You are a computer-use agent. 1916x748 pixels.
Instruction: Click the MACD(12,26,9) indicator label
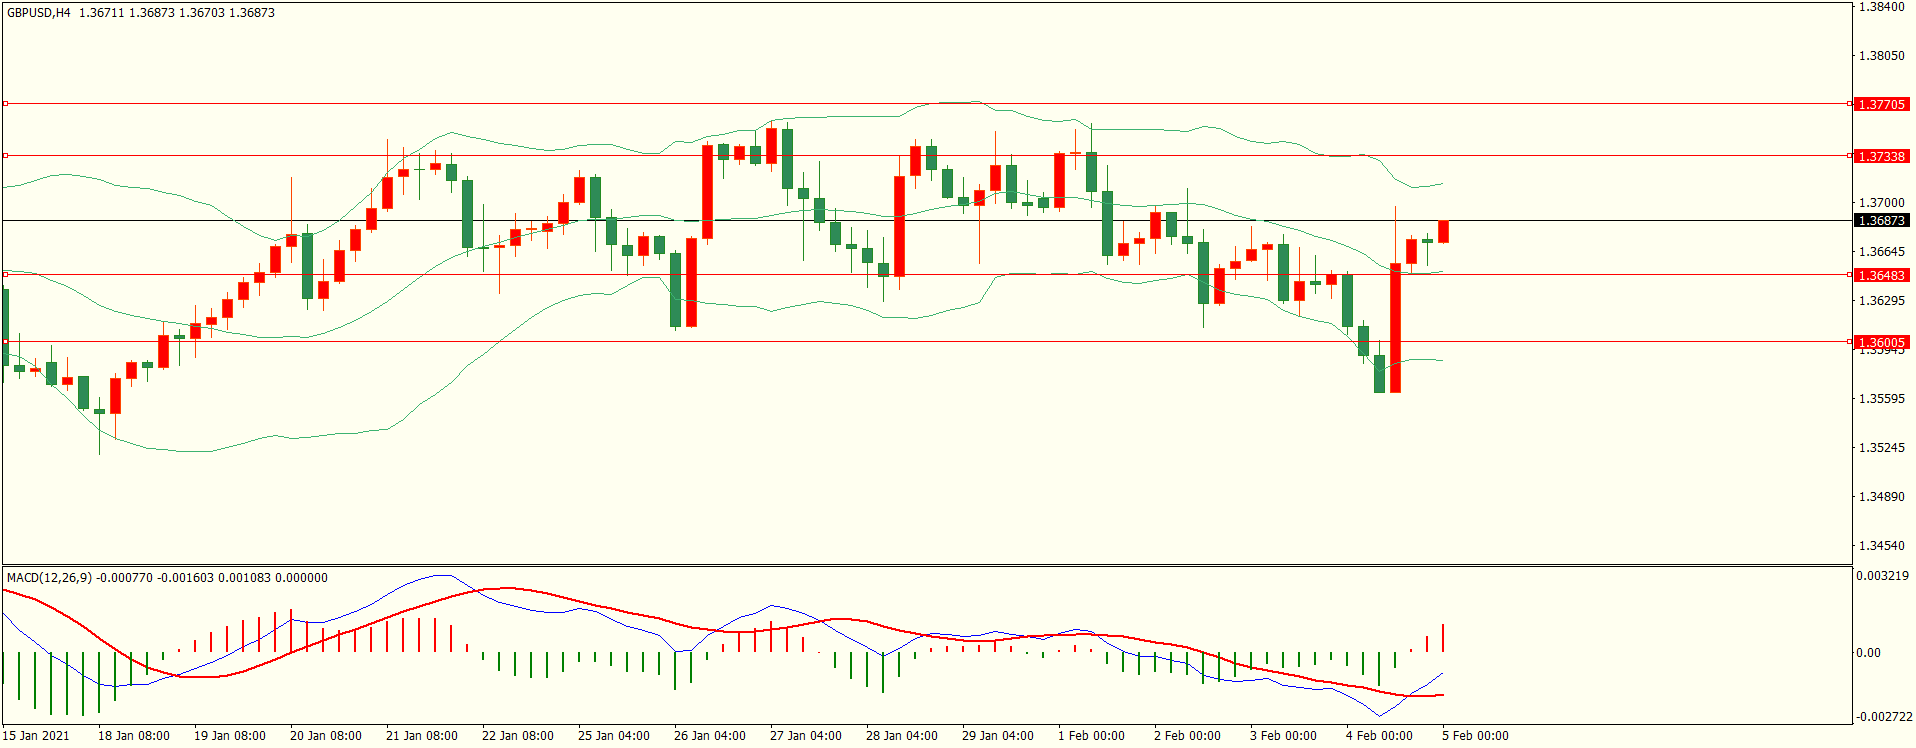pos(49,578)
